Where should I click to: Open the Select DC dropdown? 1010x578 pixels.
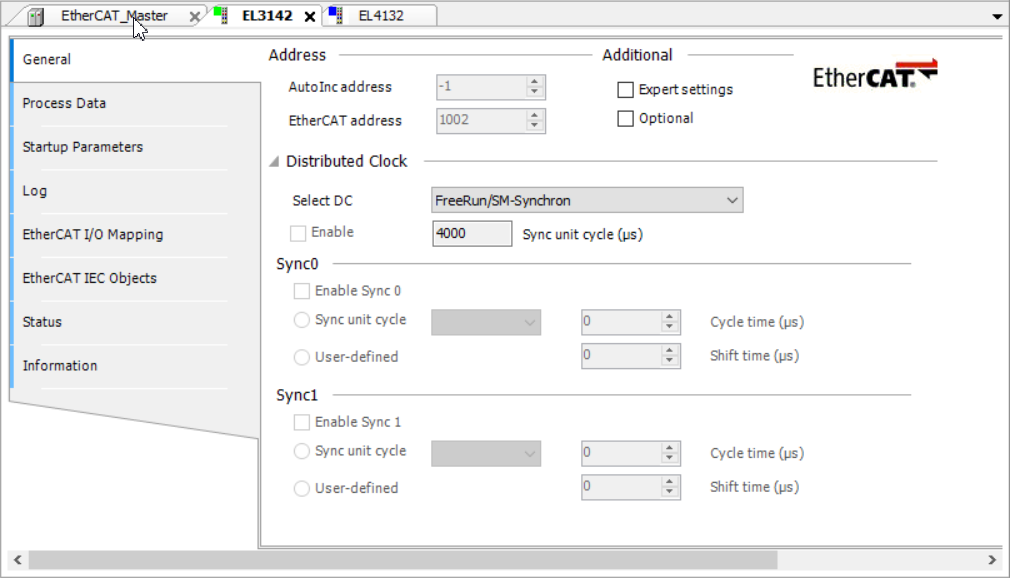coord(733,200)
